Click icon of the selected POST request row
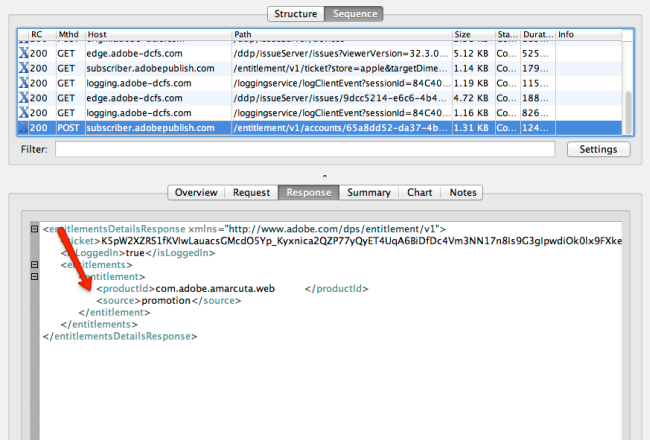 pyautogui.click(x=24, y=128)
